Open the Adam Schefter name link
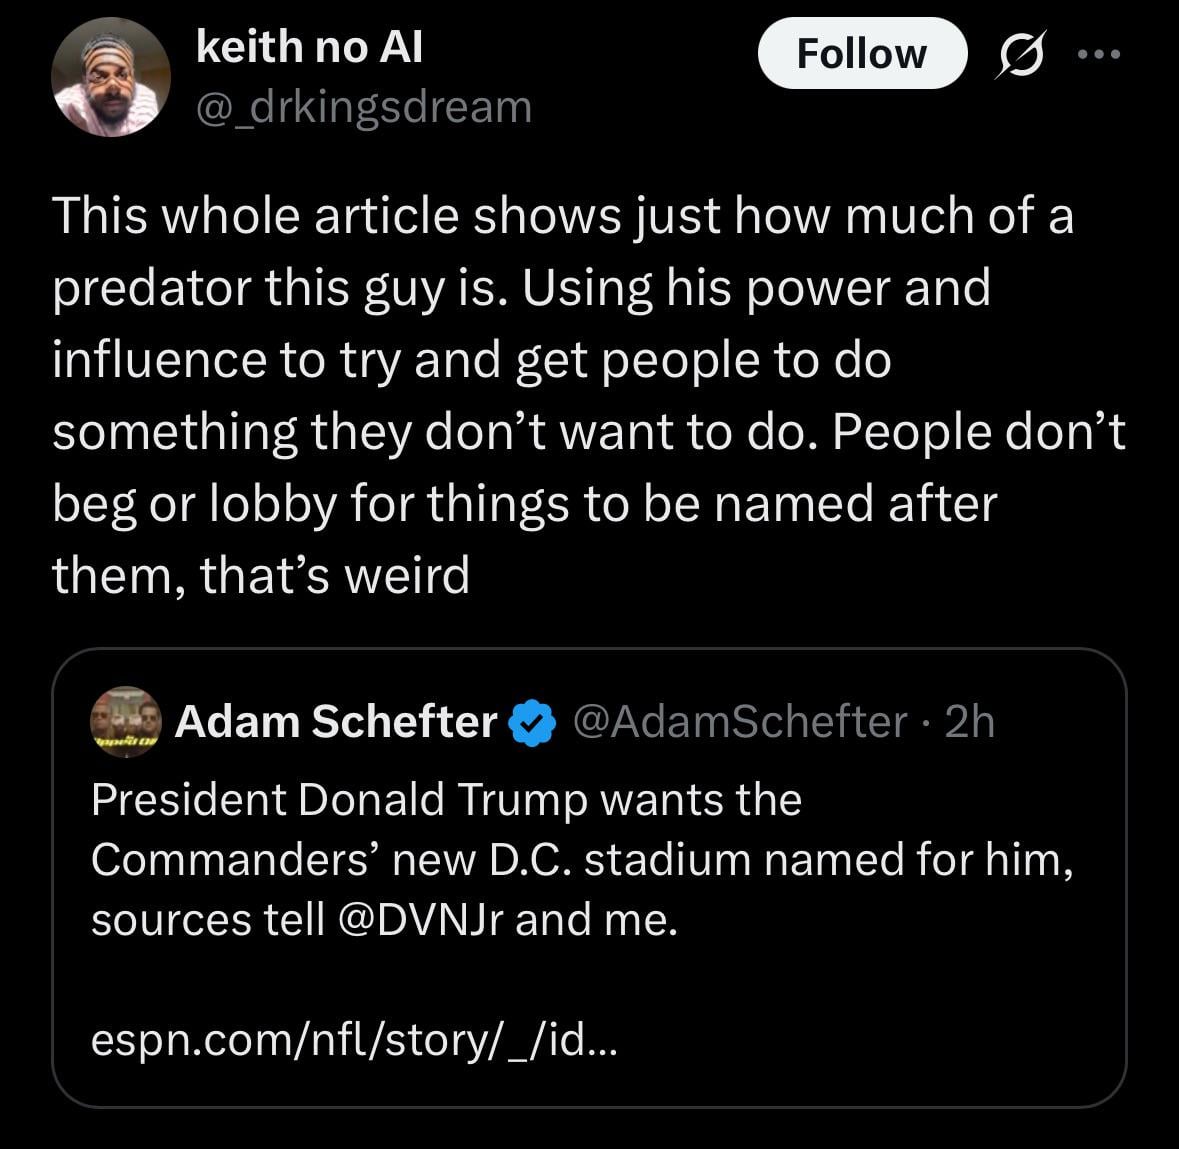 coord(336,721)
